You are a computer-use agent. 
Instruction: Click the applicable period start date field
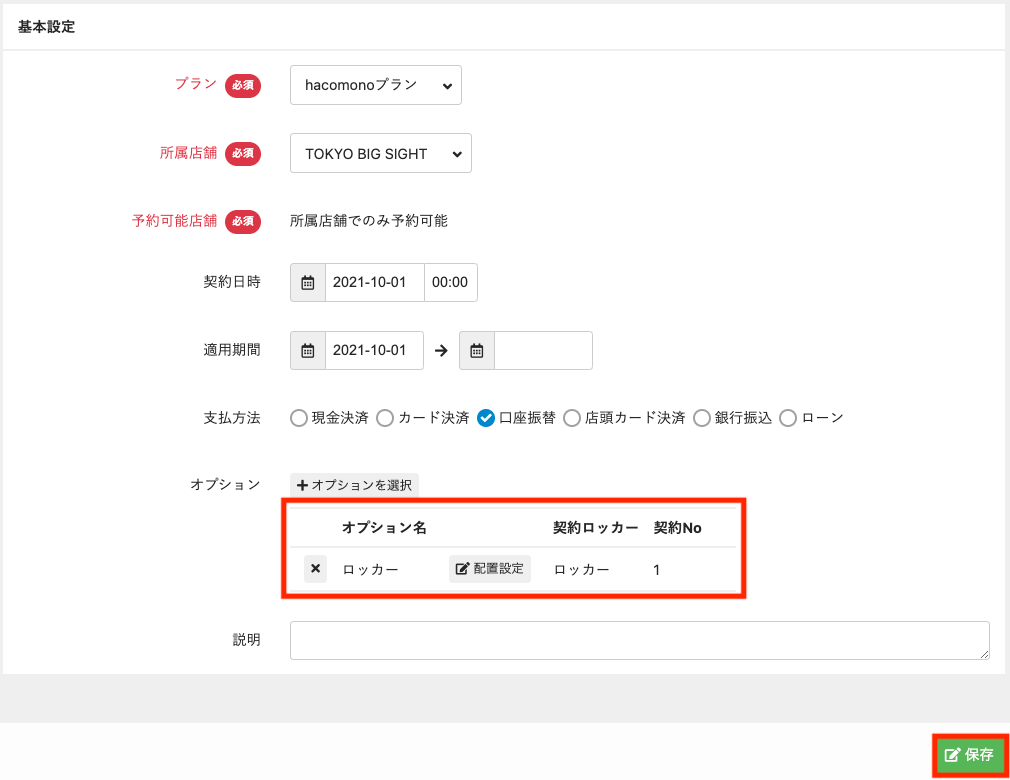click(374, 351)
